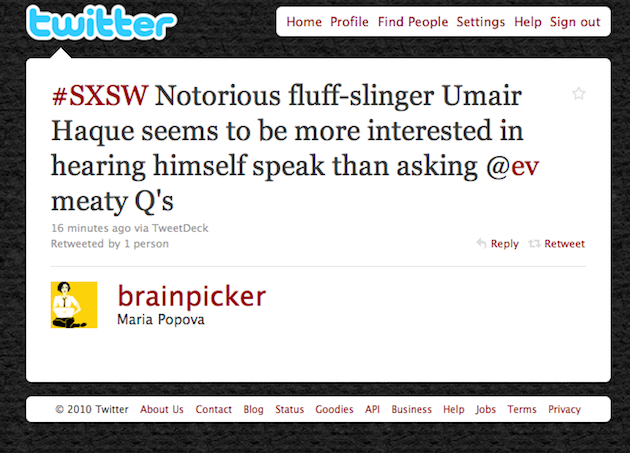Image resolution: width=630 pixels, height=453 pixels.
Task: Open the Goodies footer link
Action: (334, 409)
